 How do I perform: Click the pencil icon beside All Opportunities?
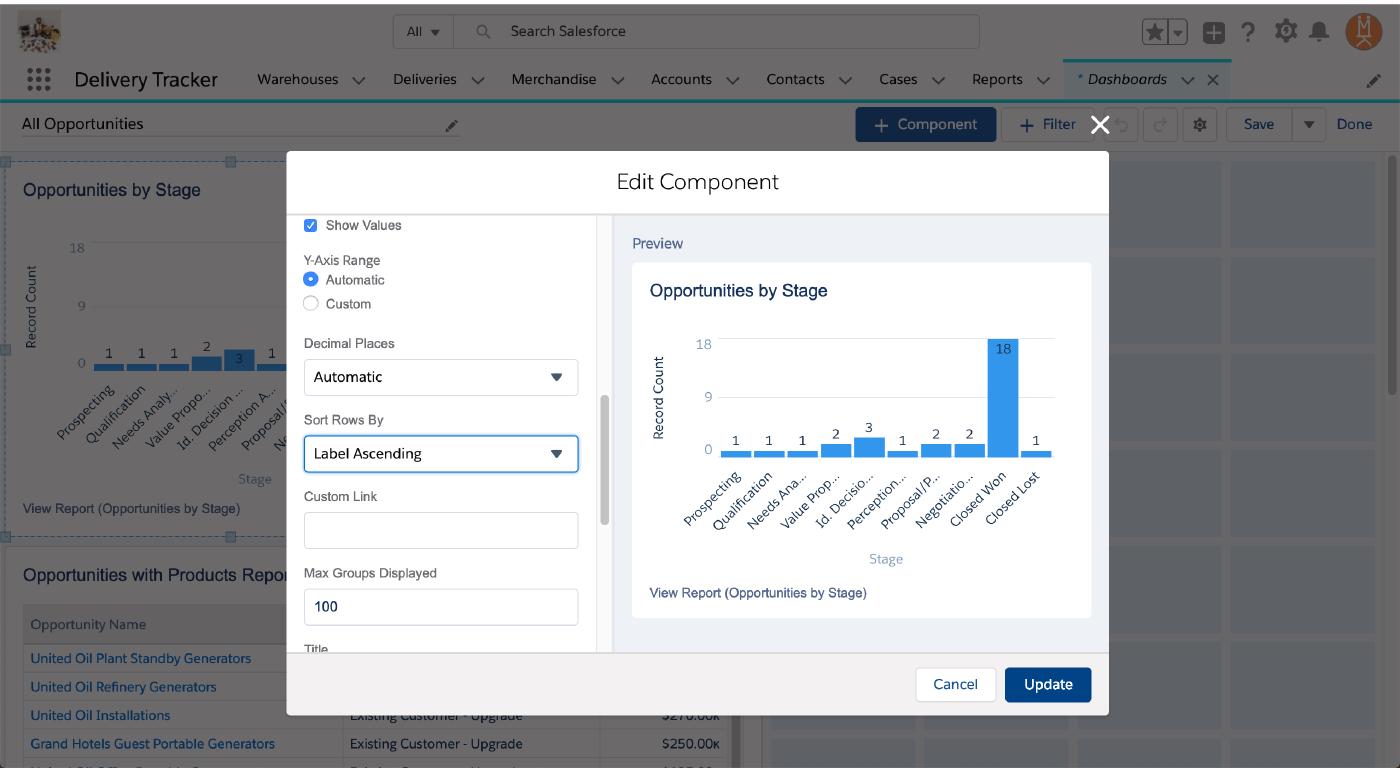[x=452, y=125]
